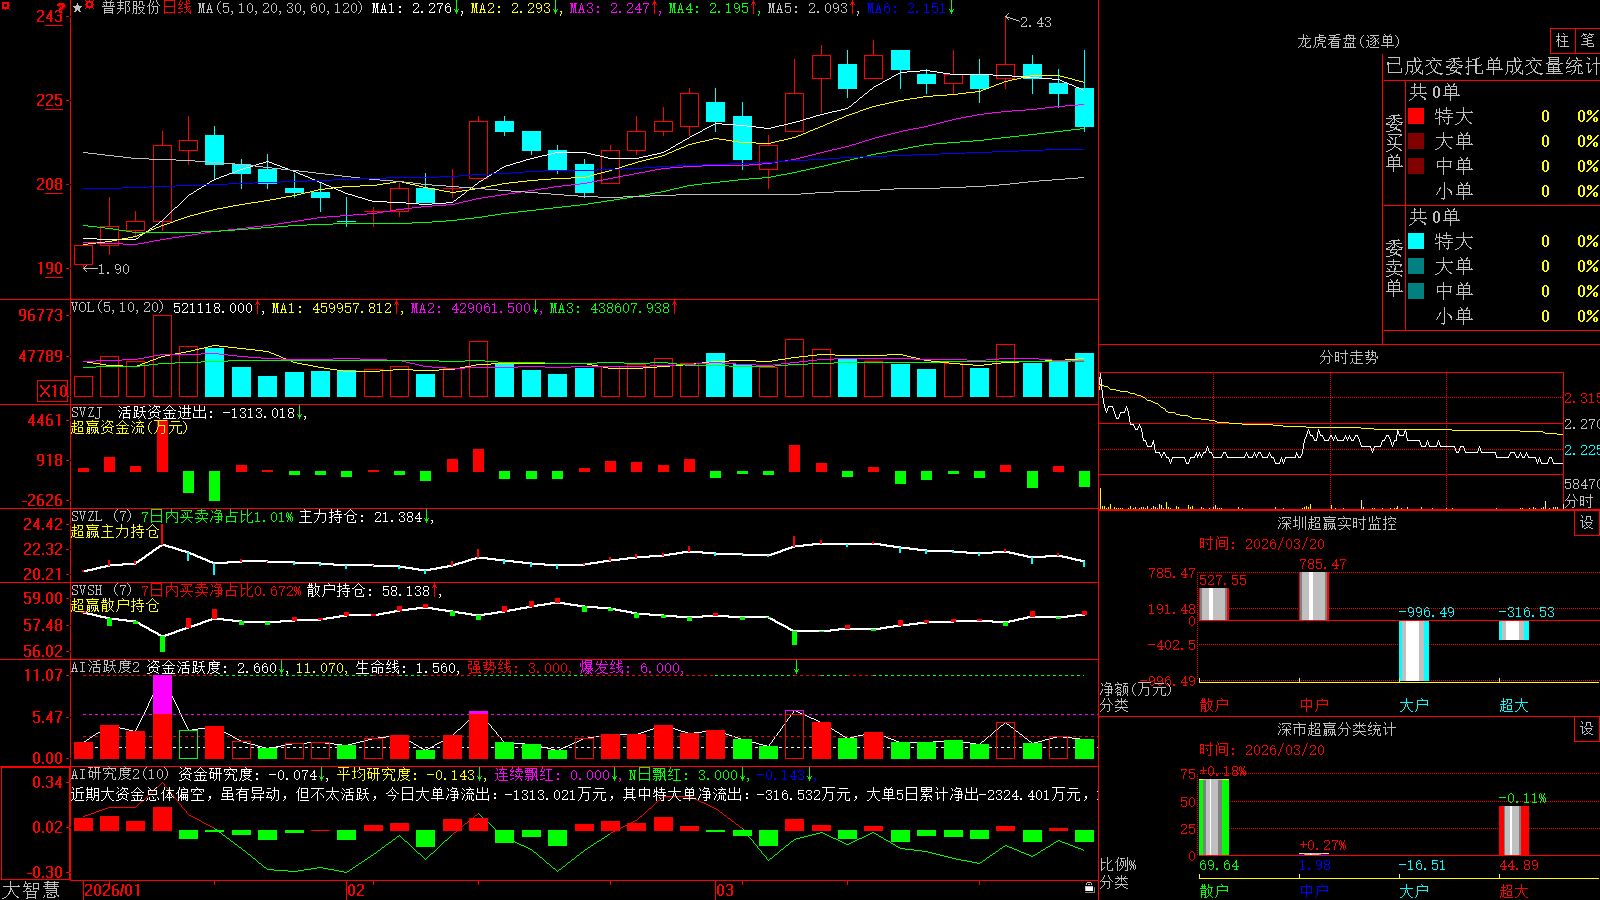Viewport: 1600px width, 900px height.
Task: Click the 平均研究度: -0.143 value
Action: (408, 774)
